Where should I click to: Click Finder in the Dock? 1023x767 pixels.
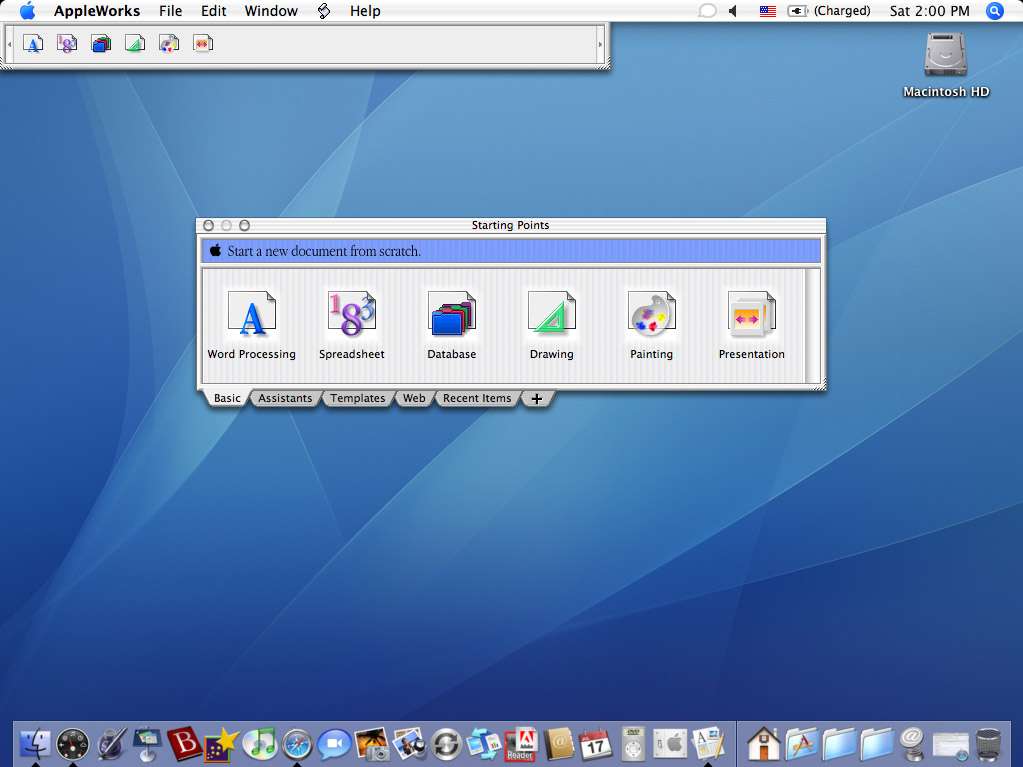[x=35, y=744]
